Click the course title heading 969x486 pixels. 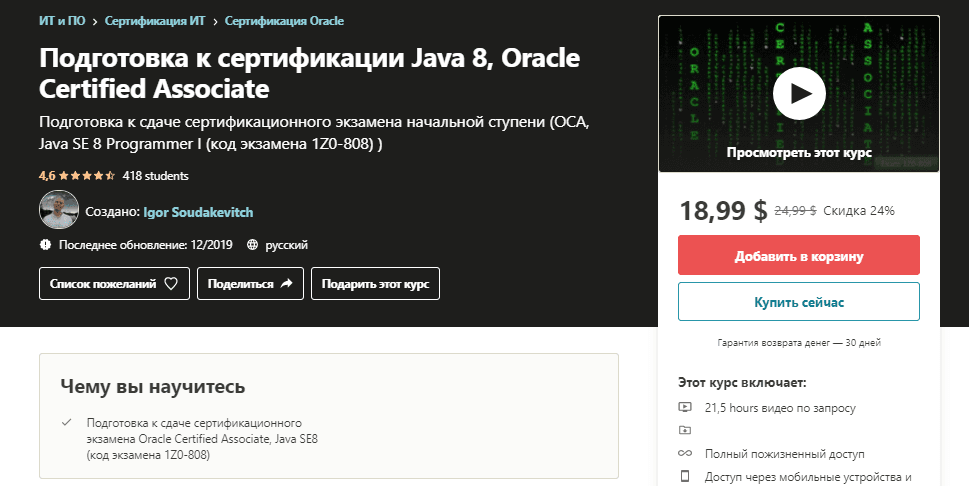point(310,73)
